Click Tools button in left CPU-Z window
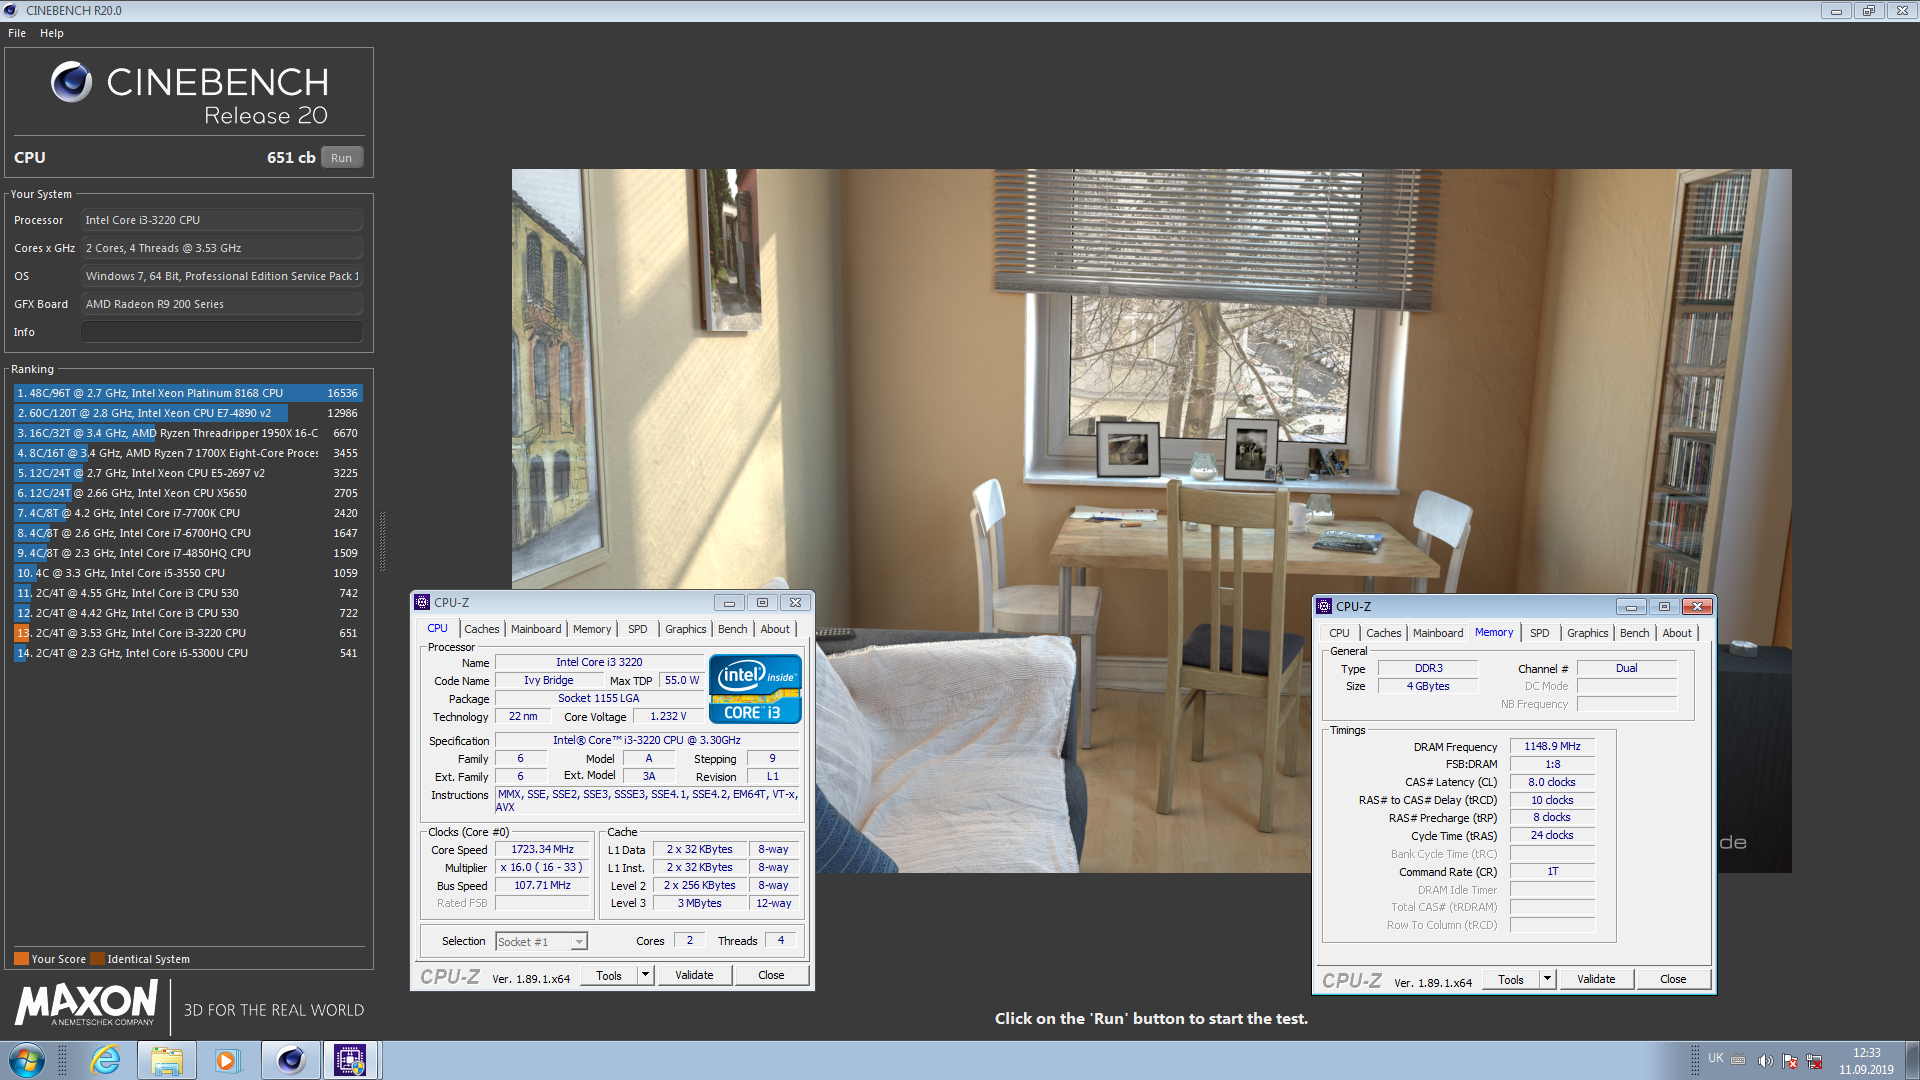The image size is (1920, 1080). 609,976
